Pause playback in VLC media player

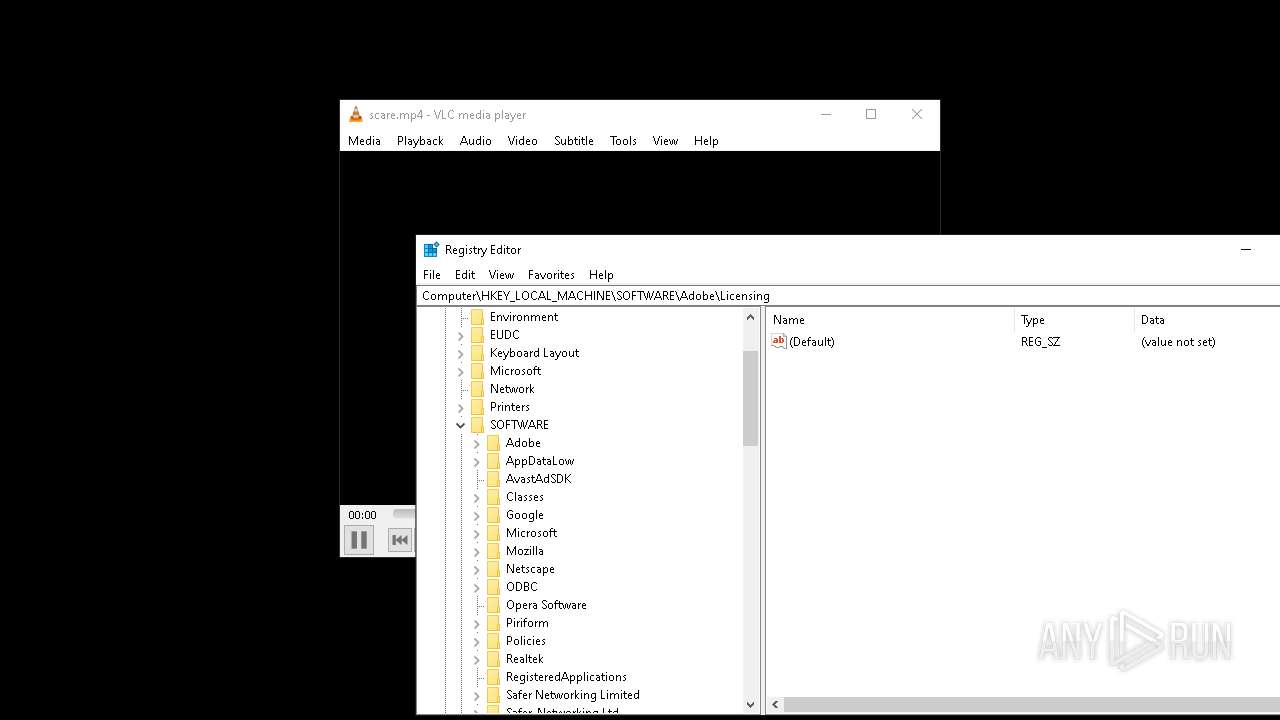pos(359,540)
